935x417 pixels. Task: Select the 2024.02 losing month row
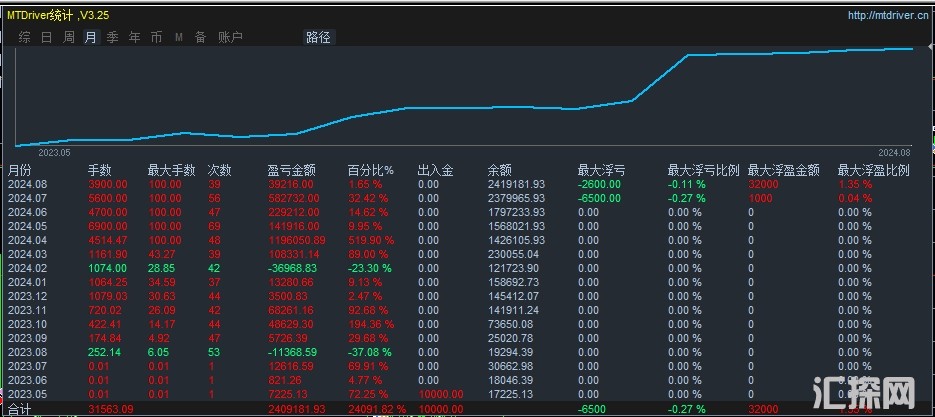pyautogui.click(x=26, y=269)
